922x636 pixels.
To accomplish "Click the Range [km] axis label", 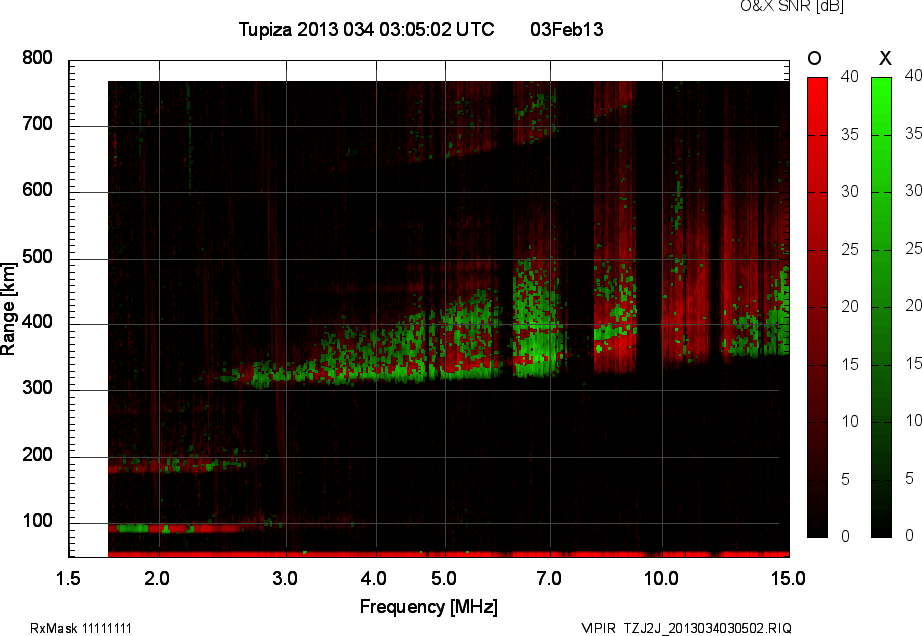I will tap(9, 307).
